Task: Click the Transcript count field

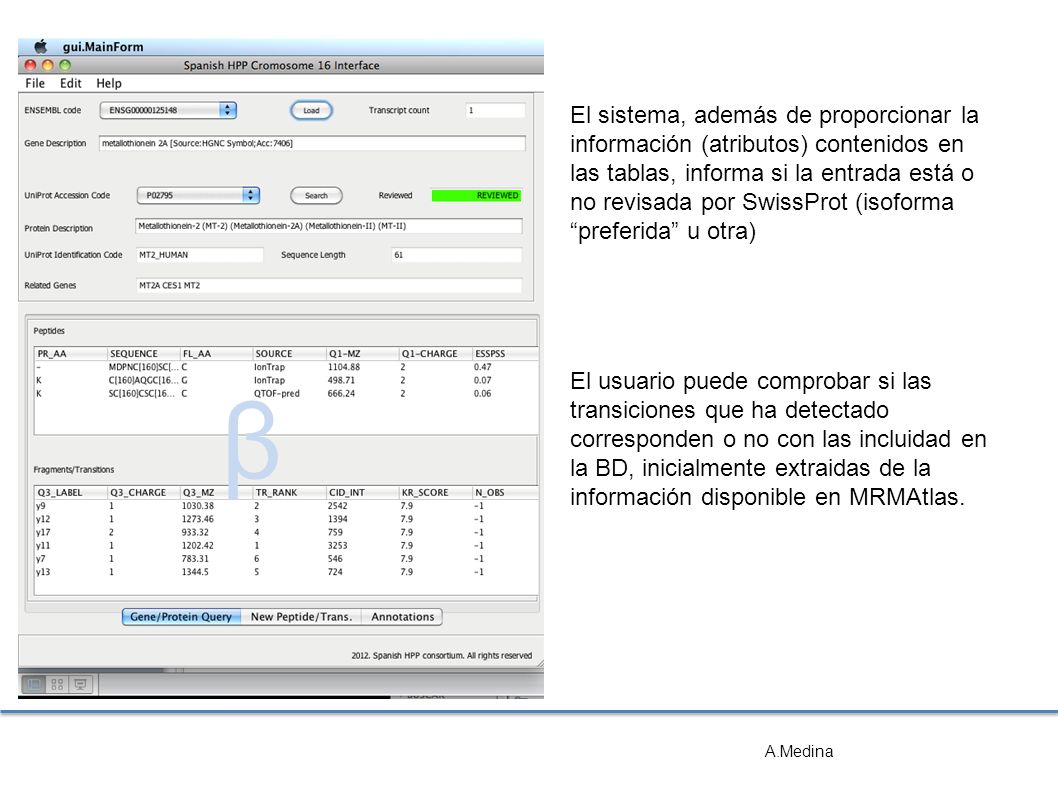Action: coord(495,110)
